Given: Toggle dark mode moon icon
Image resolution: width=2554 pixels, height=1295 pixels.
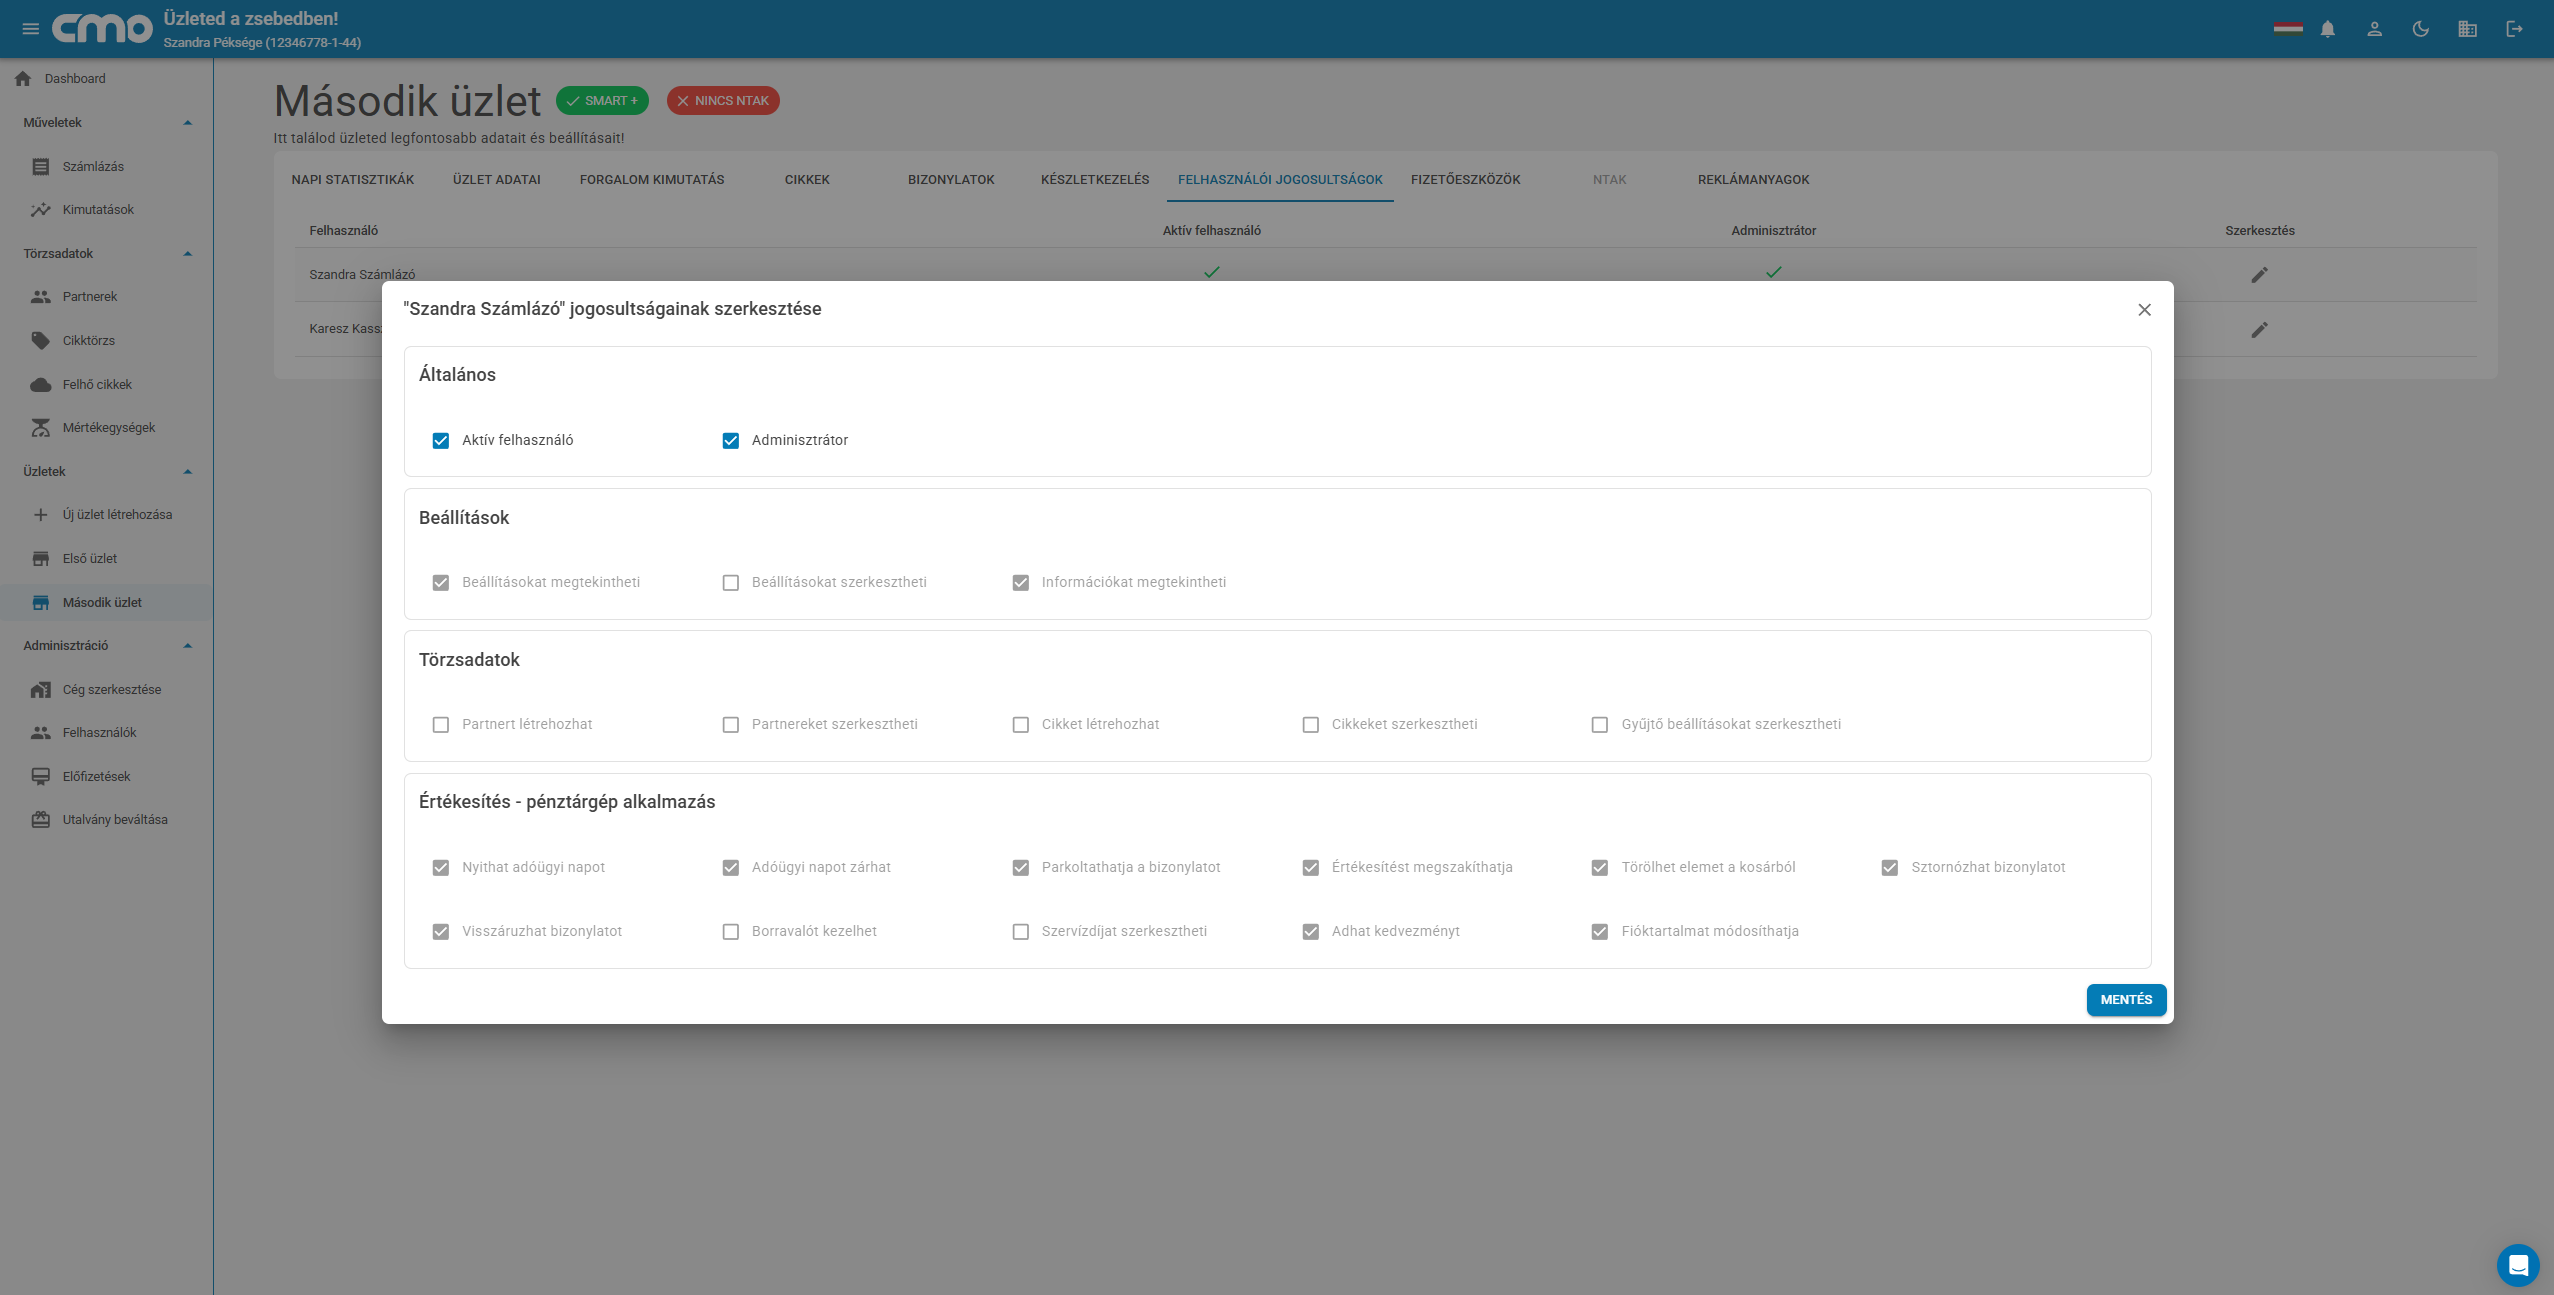Looking at the screenshot, I should coord(2421,29).
